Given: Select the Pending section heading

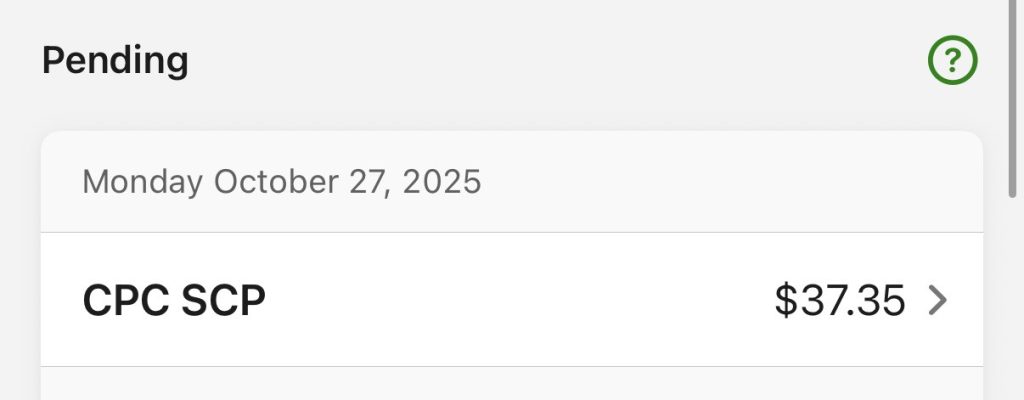Looking at the screenshot, I should 115,62.
